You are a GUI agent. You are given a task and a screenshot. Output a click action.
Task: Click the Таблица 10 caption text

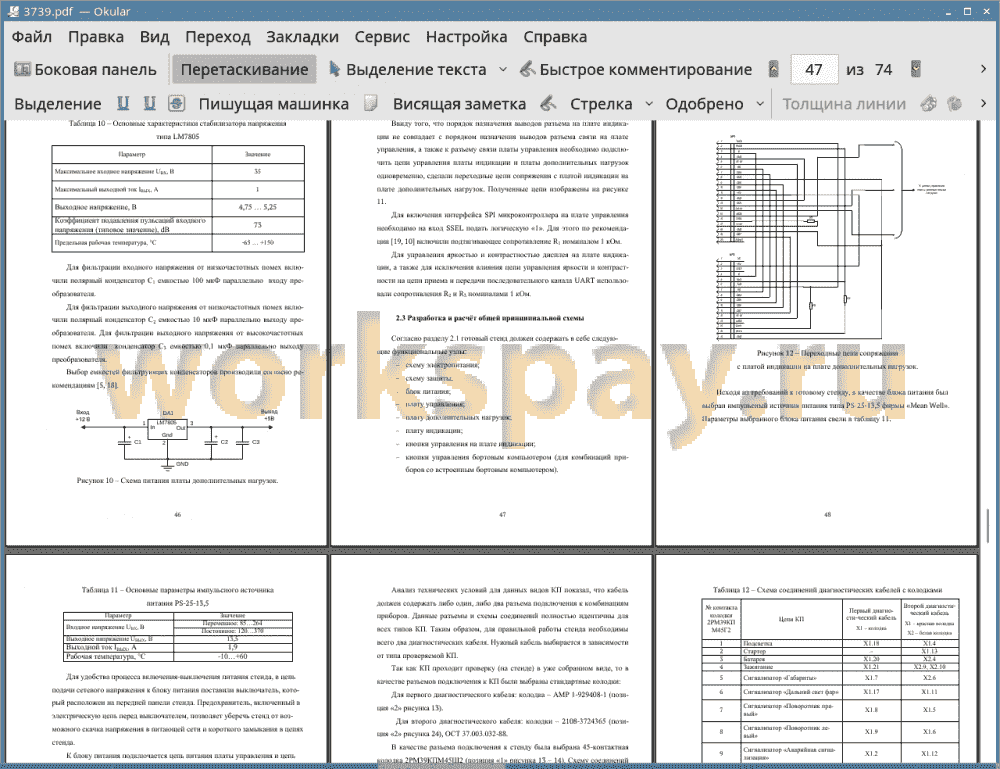(178, 129)
